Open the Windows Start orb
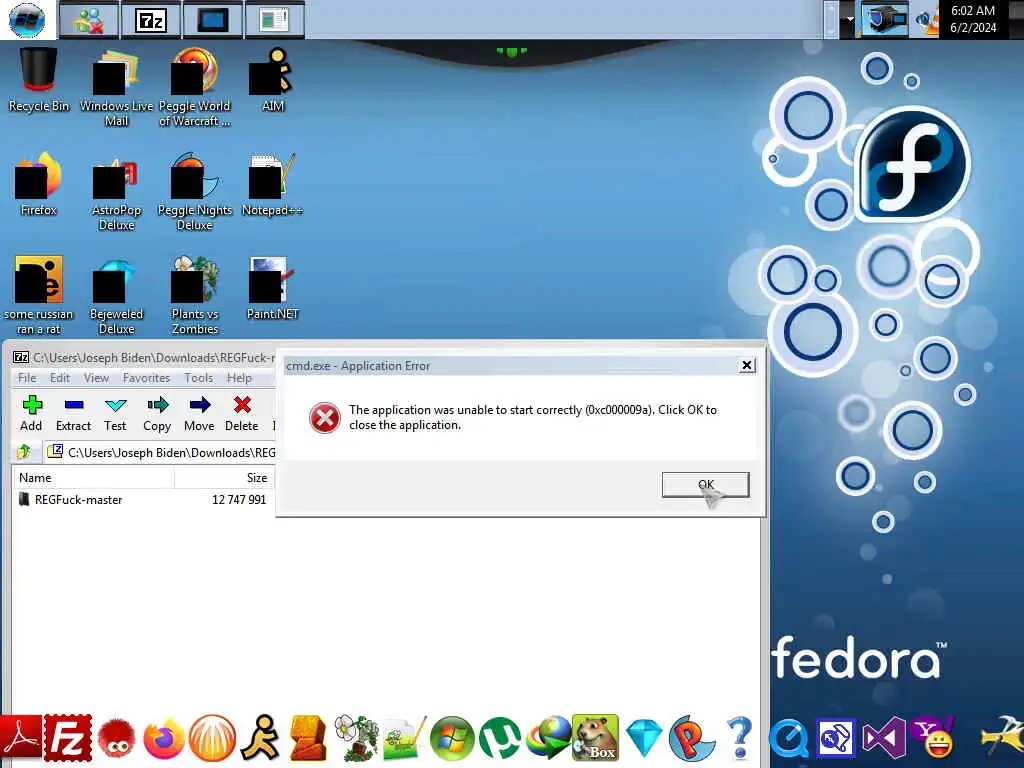 (27, 20)
